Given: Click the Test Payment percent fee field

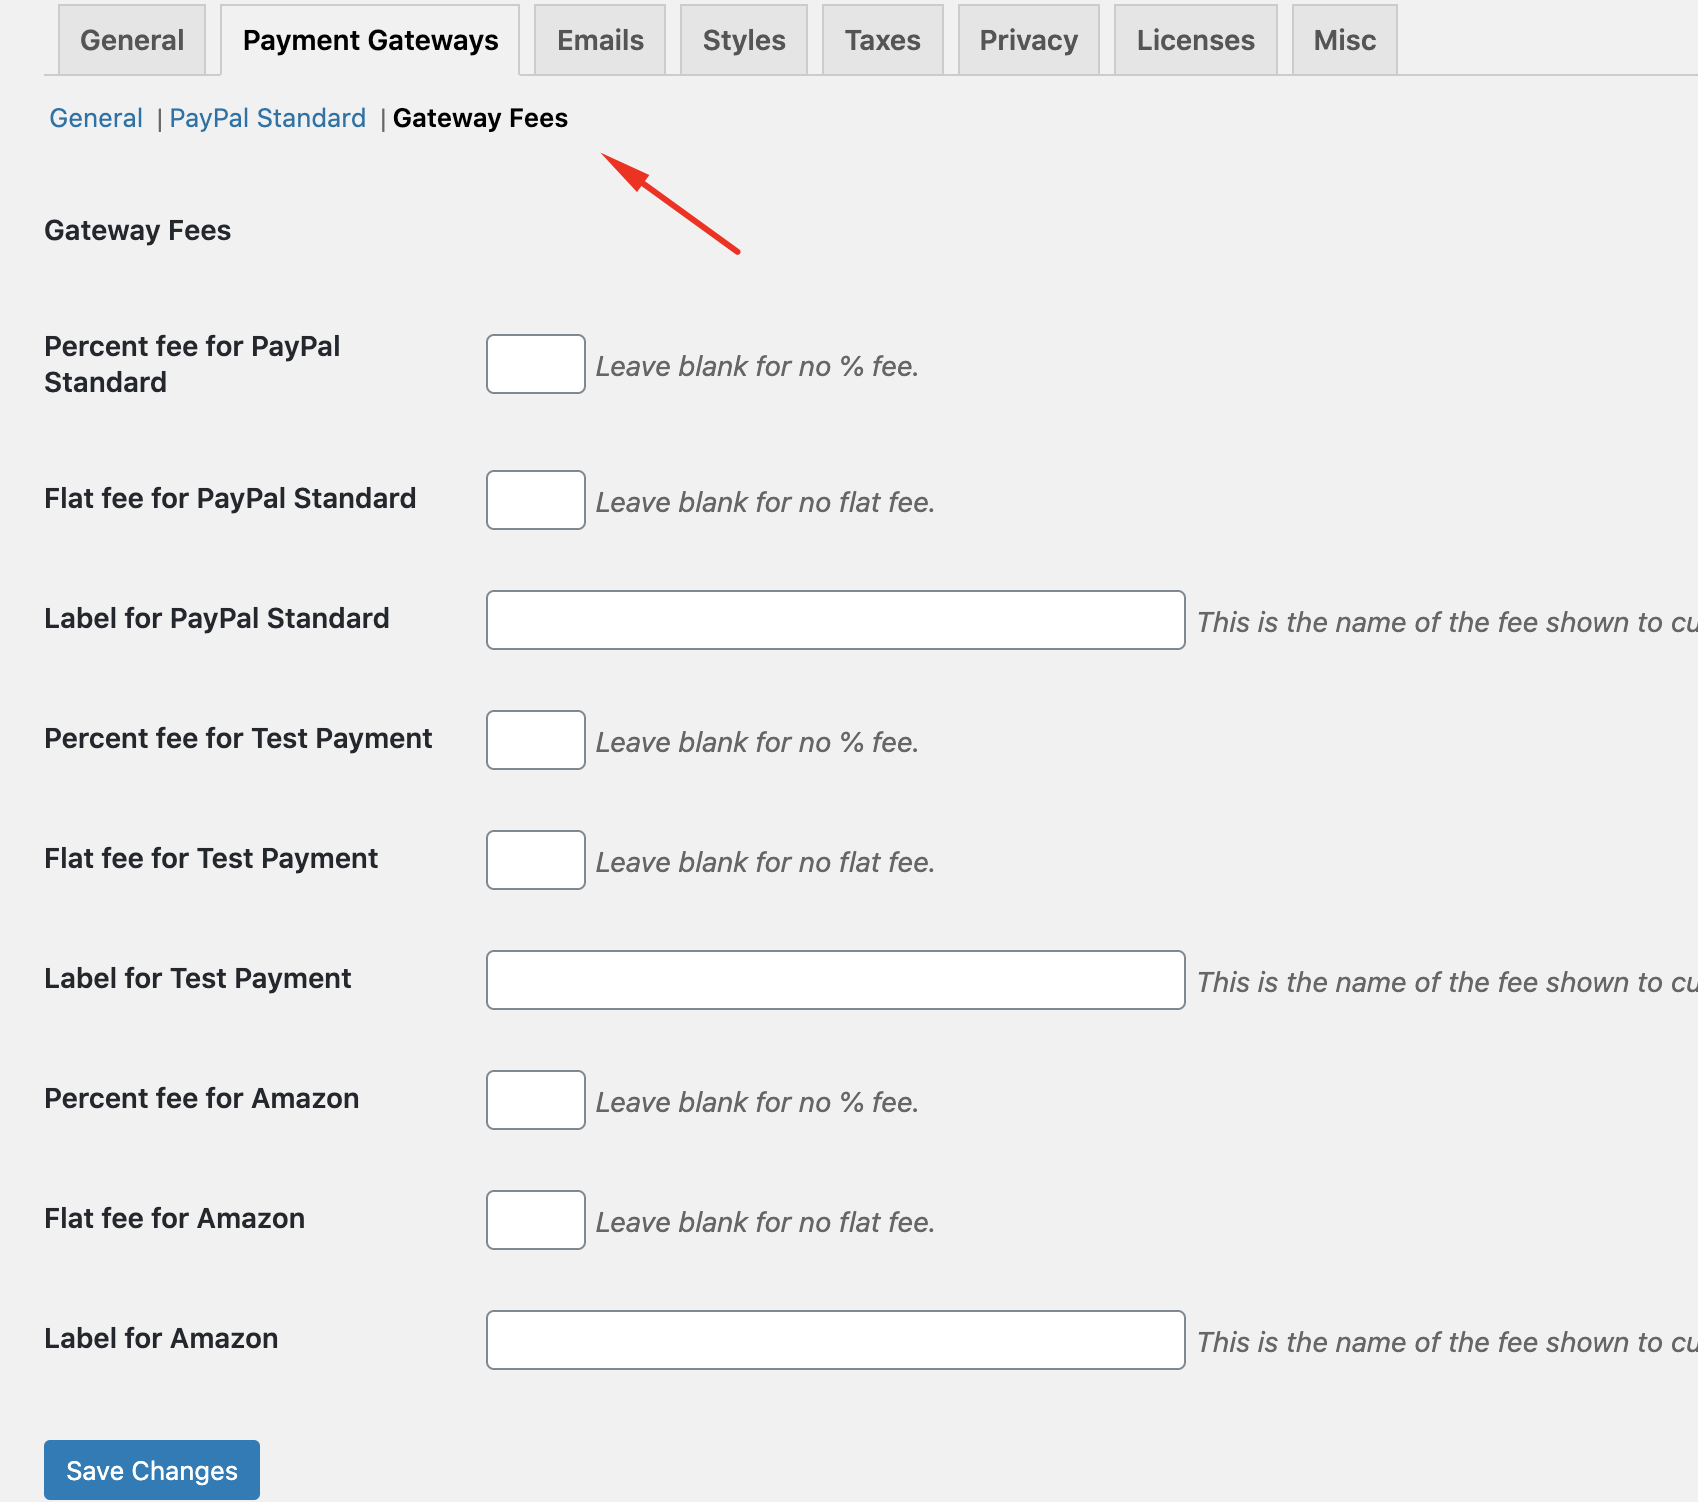Looking at the screenshot, I should (535, 740).
